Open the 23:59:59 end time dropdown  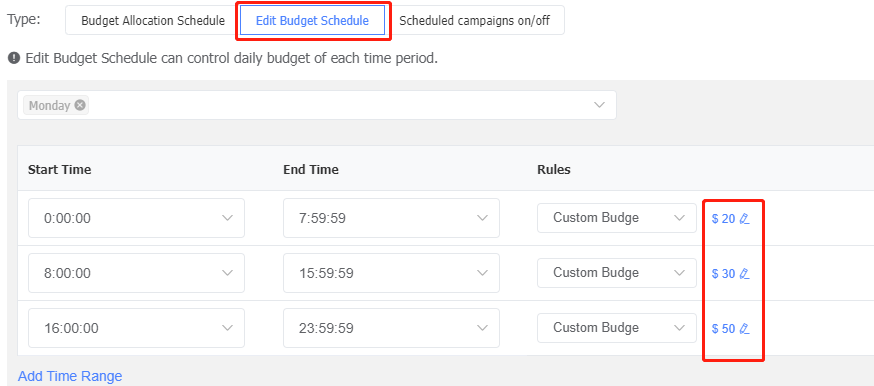pos(391,328)
